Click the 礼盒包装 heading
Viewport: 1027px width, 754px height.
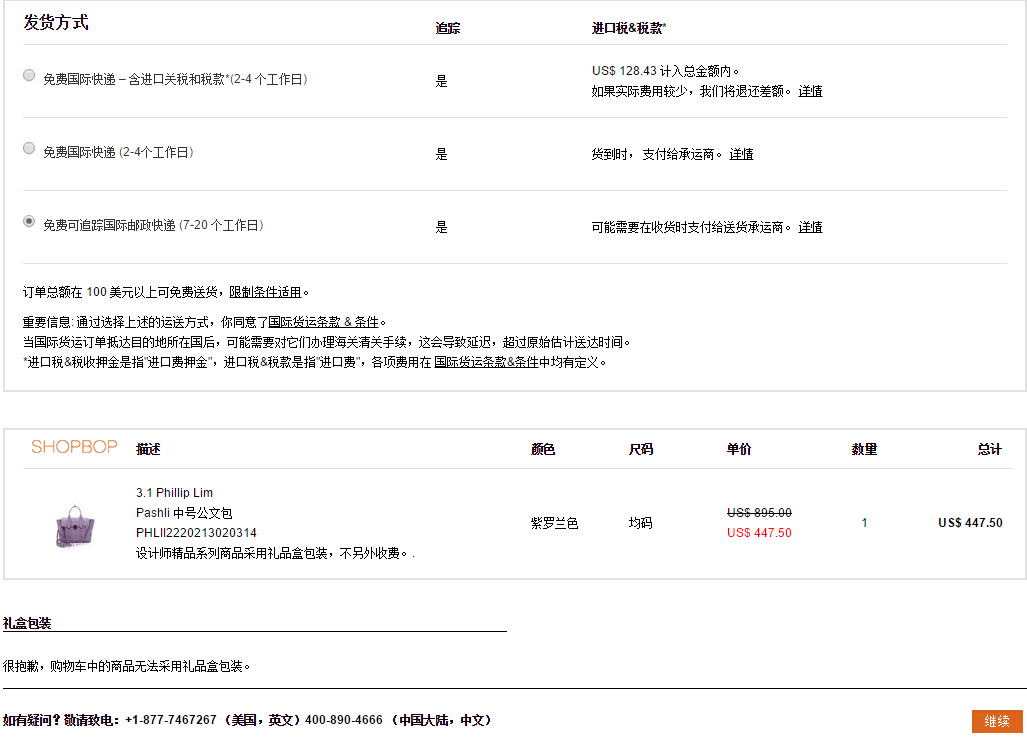click(x=27, y=623)
